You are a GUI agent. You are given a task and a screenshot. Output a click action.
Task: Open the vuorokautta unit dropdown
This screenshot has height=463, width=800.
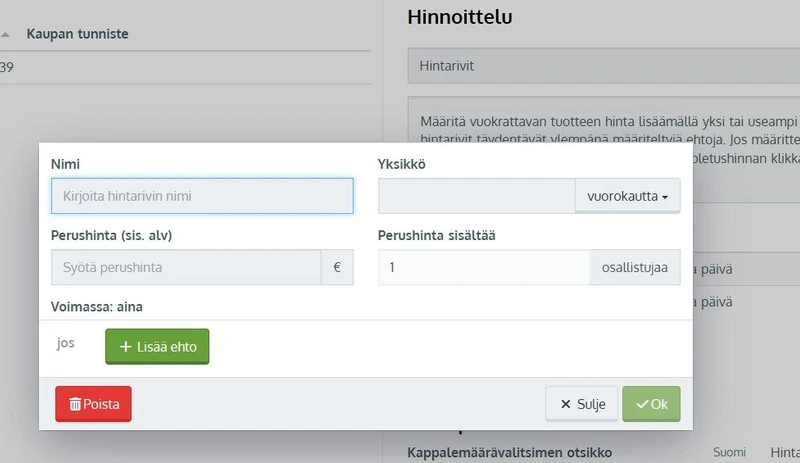(628, 196)
